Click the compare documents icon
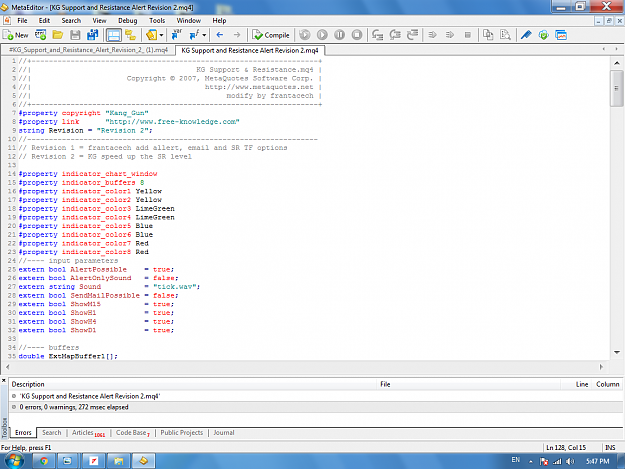Screen dimensions: 625x469 pyautogui.click(x=488, y=35)
